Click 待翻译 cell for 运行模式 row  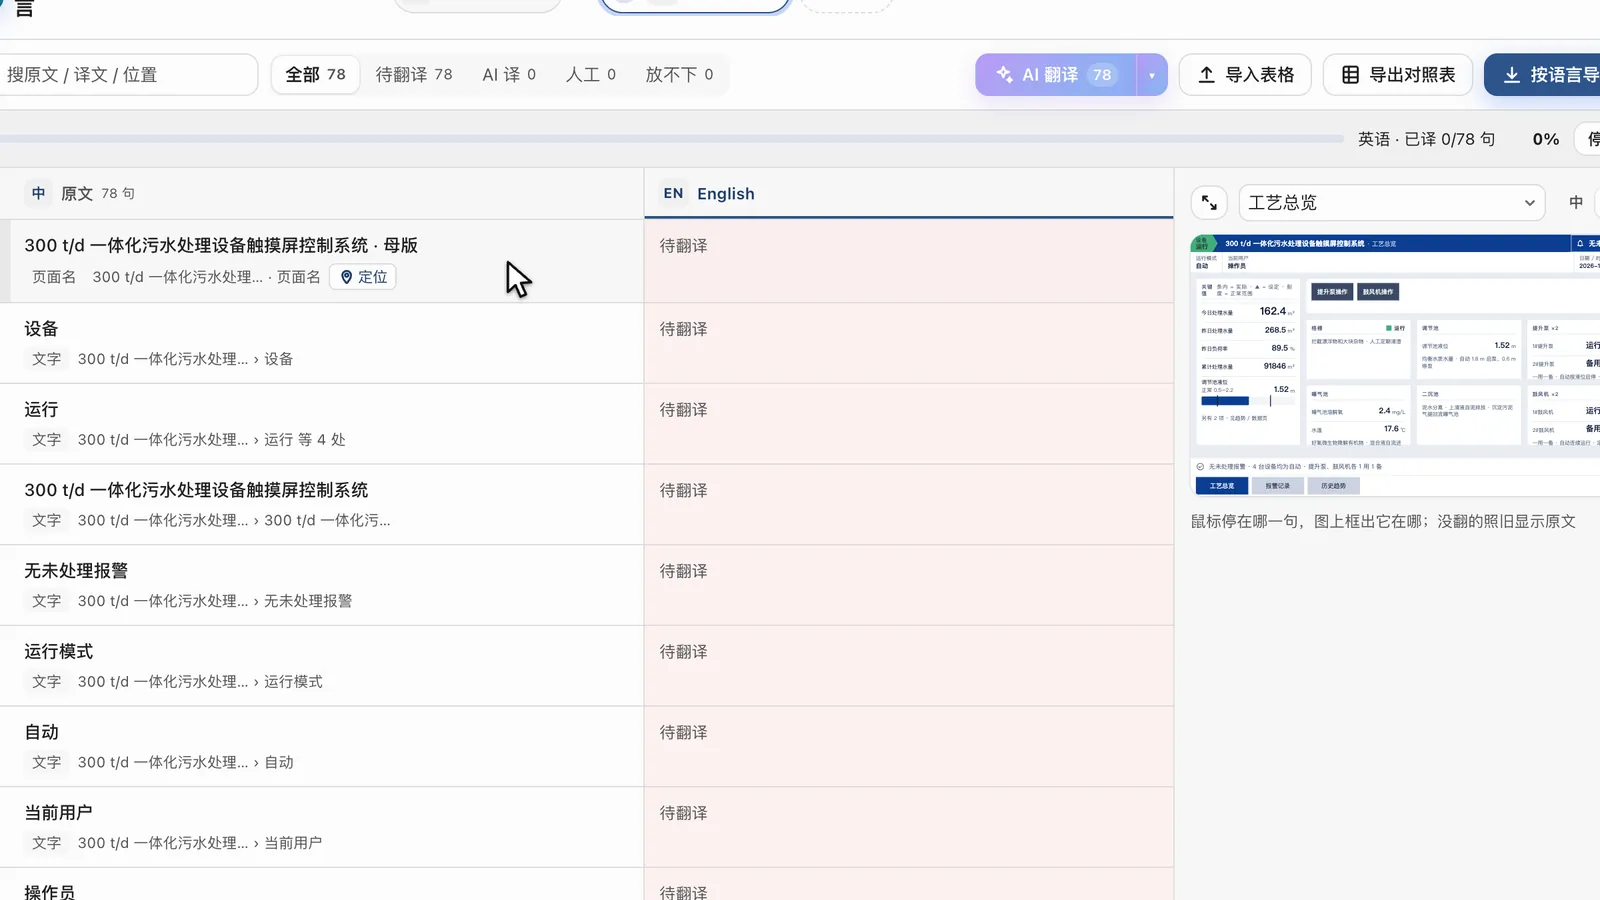click(x=909, y=666)
